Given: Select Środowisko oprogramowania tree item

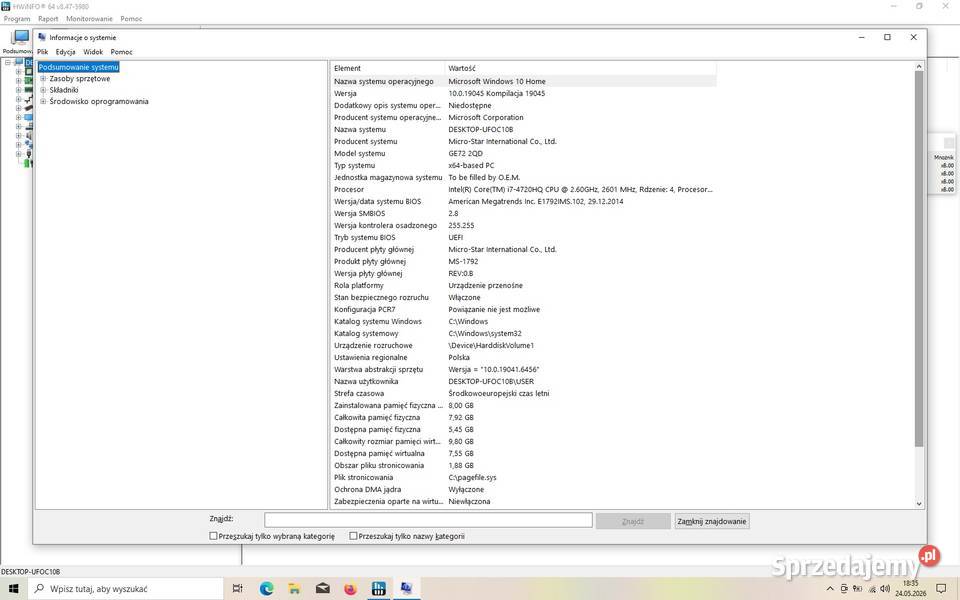Looking at the screenshot, I should pyautogui.click(x=99, y=102).
